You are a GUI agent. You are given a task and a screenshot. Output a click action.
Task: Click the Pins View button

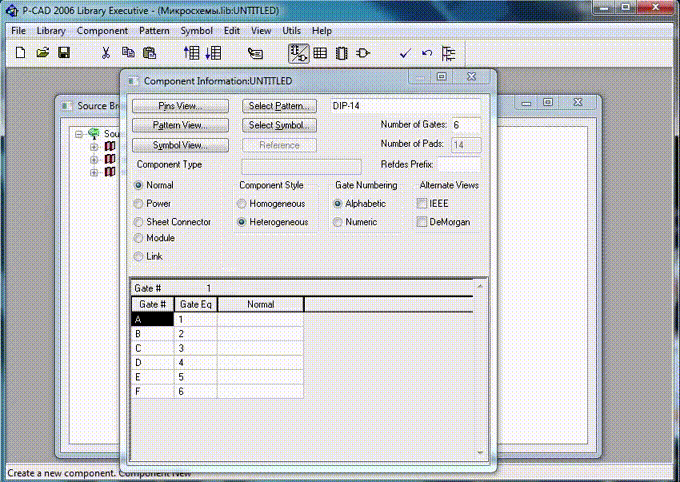[180, 106]
